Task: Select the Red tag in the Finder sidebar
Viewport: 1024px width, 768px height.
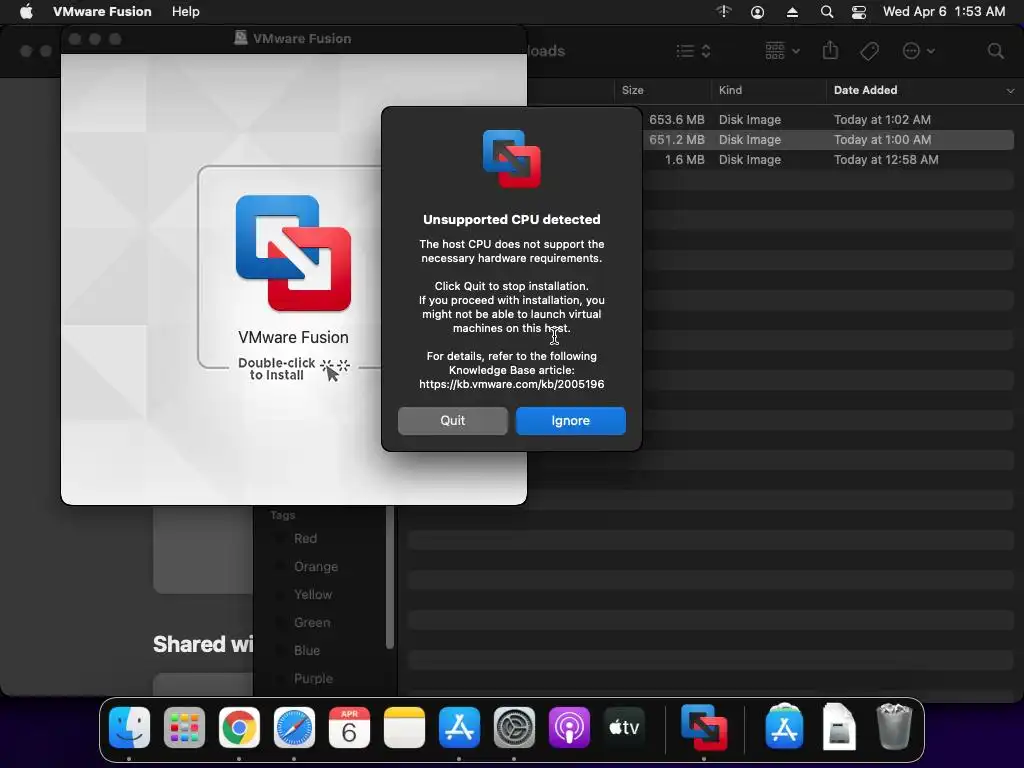Action: 305,539
